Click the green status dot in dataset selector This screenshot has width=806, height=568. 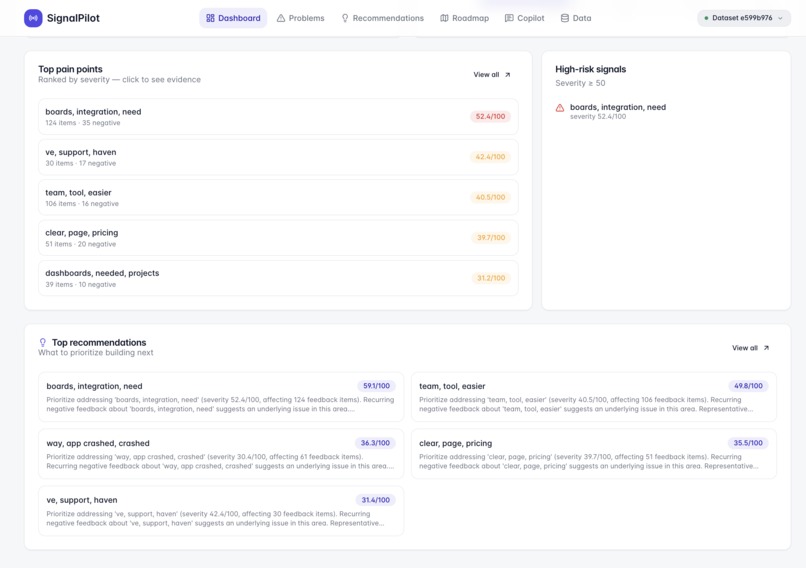(706, 18)
